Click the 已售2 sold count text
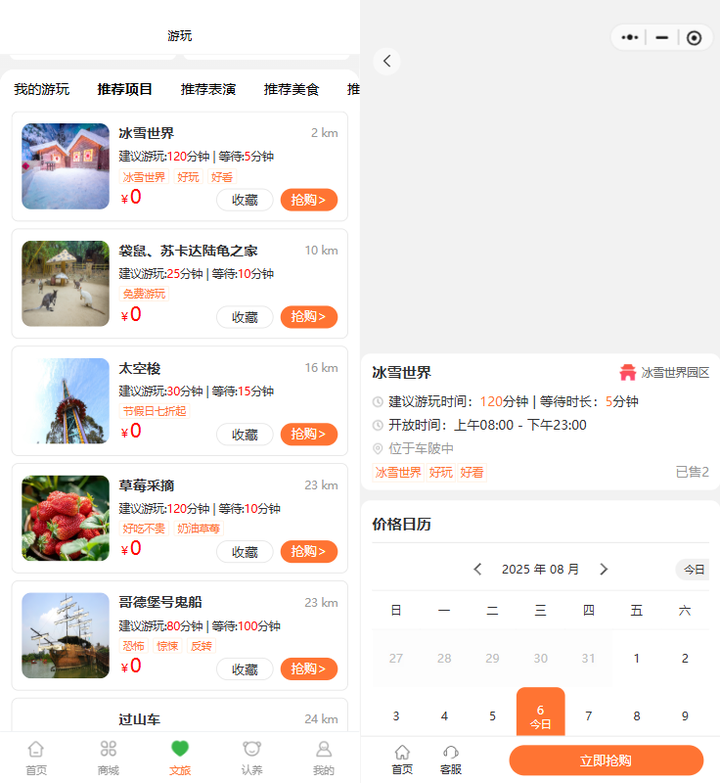 click(692, 472)
